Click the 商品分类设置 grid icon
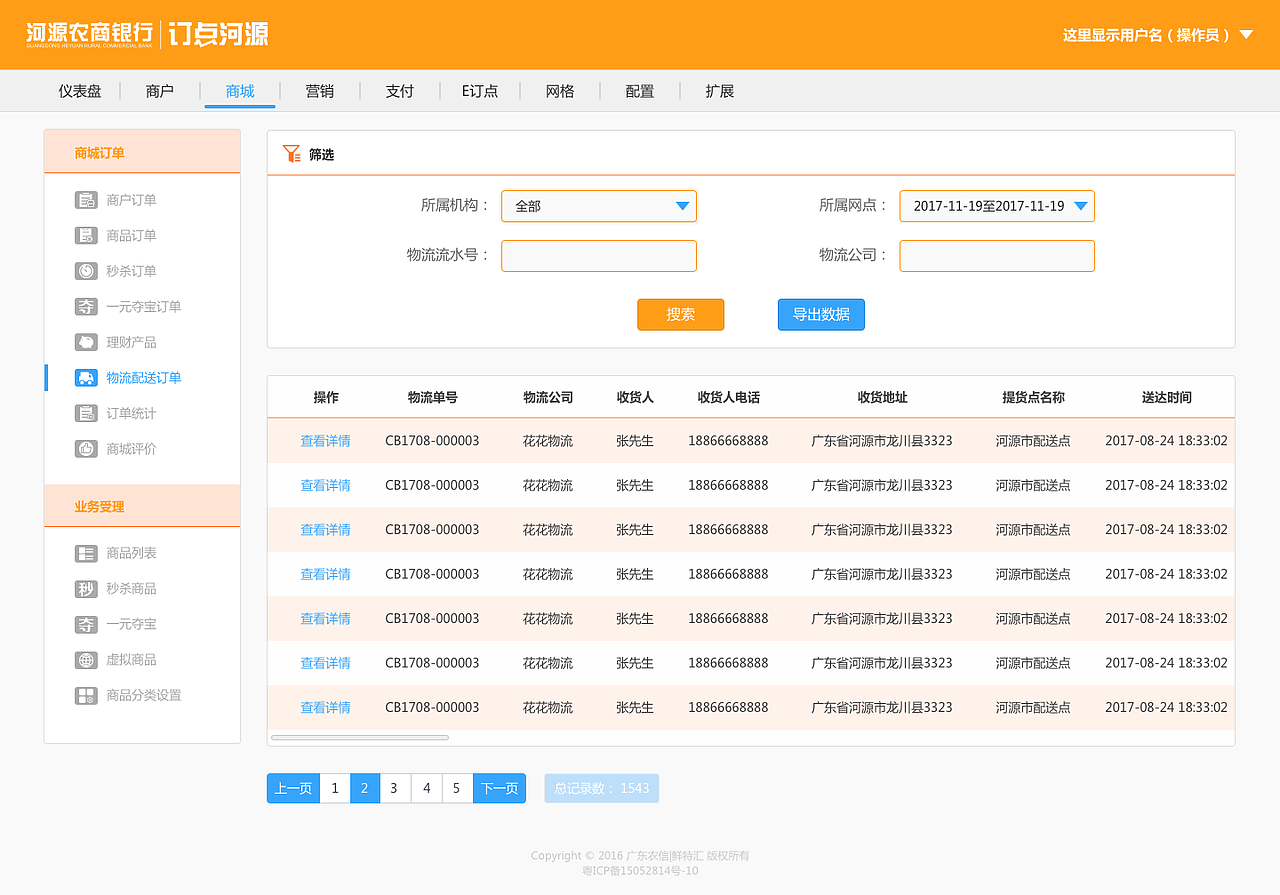1280x895 pixels. click(86, 695)
